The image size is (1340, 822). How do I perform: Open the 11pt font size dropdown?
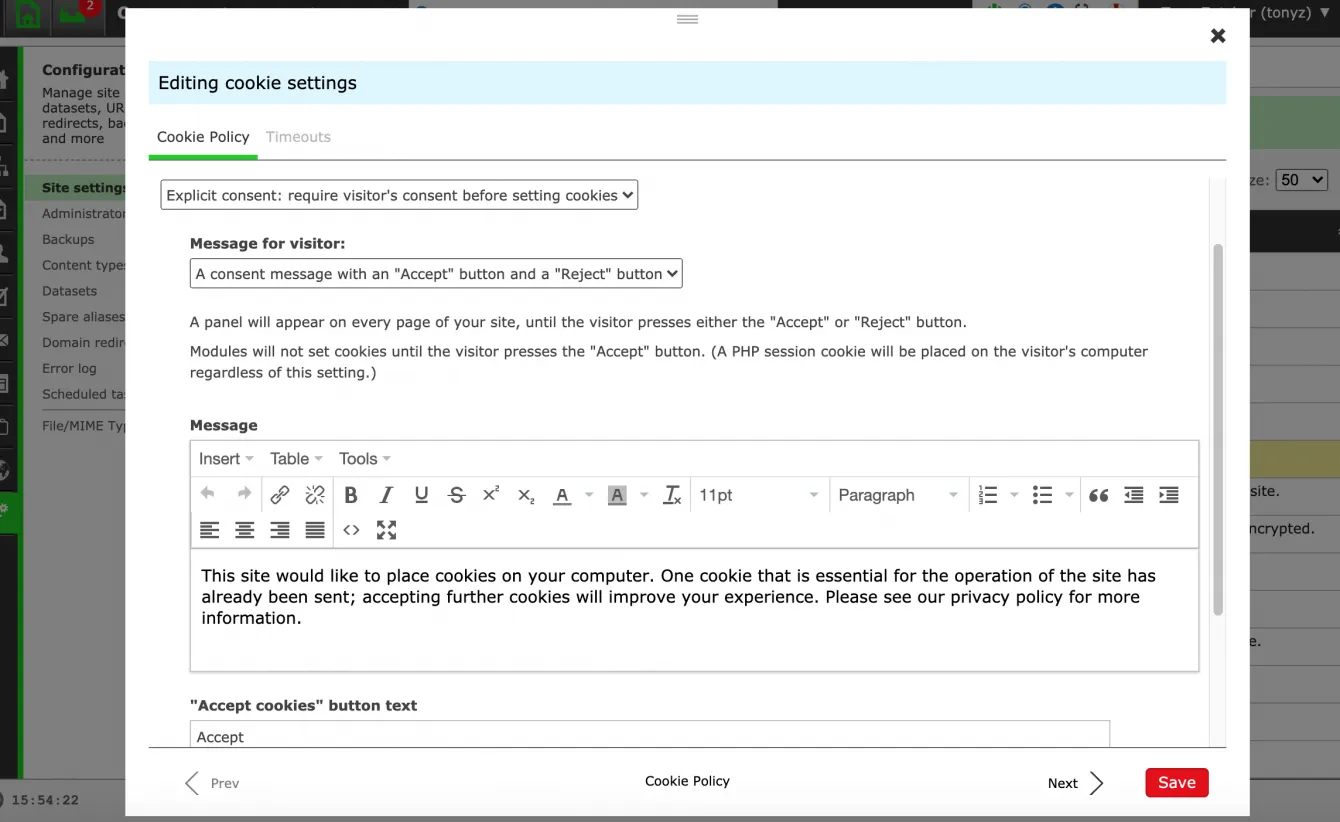(759, 495)
